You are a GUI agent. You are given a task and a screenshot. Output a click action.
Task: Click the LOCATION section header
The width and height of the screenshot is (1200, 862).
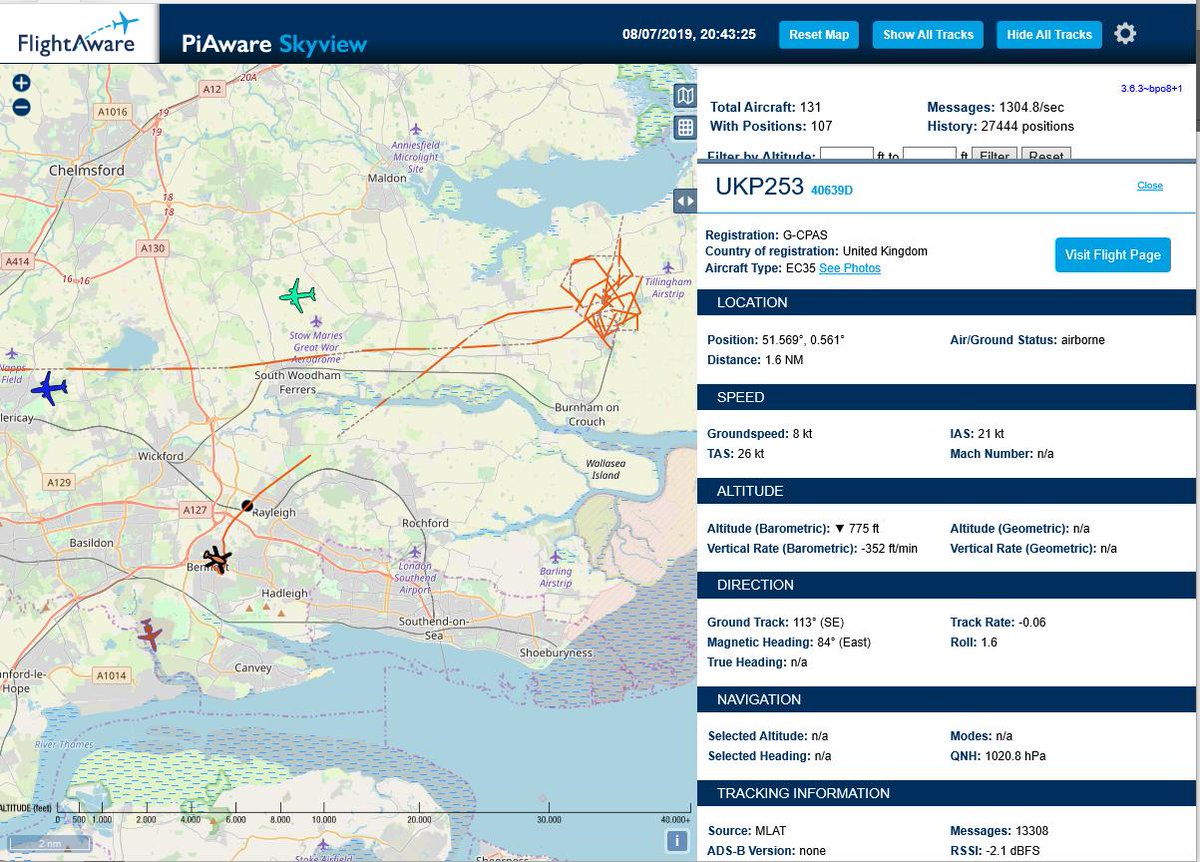[x=947, y=303]
